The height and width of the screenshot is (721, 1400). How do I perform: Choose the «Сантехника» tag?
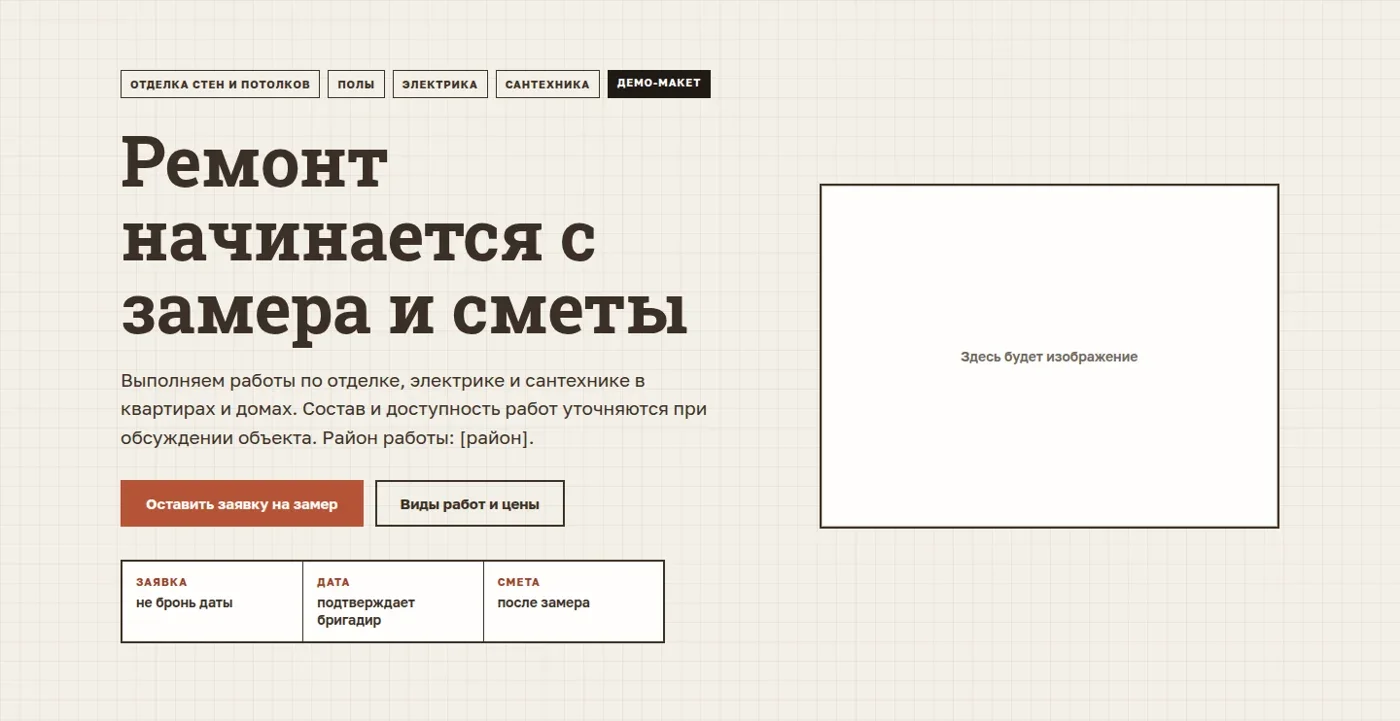tap(547, 84)
